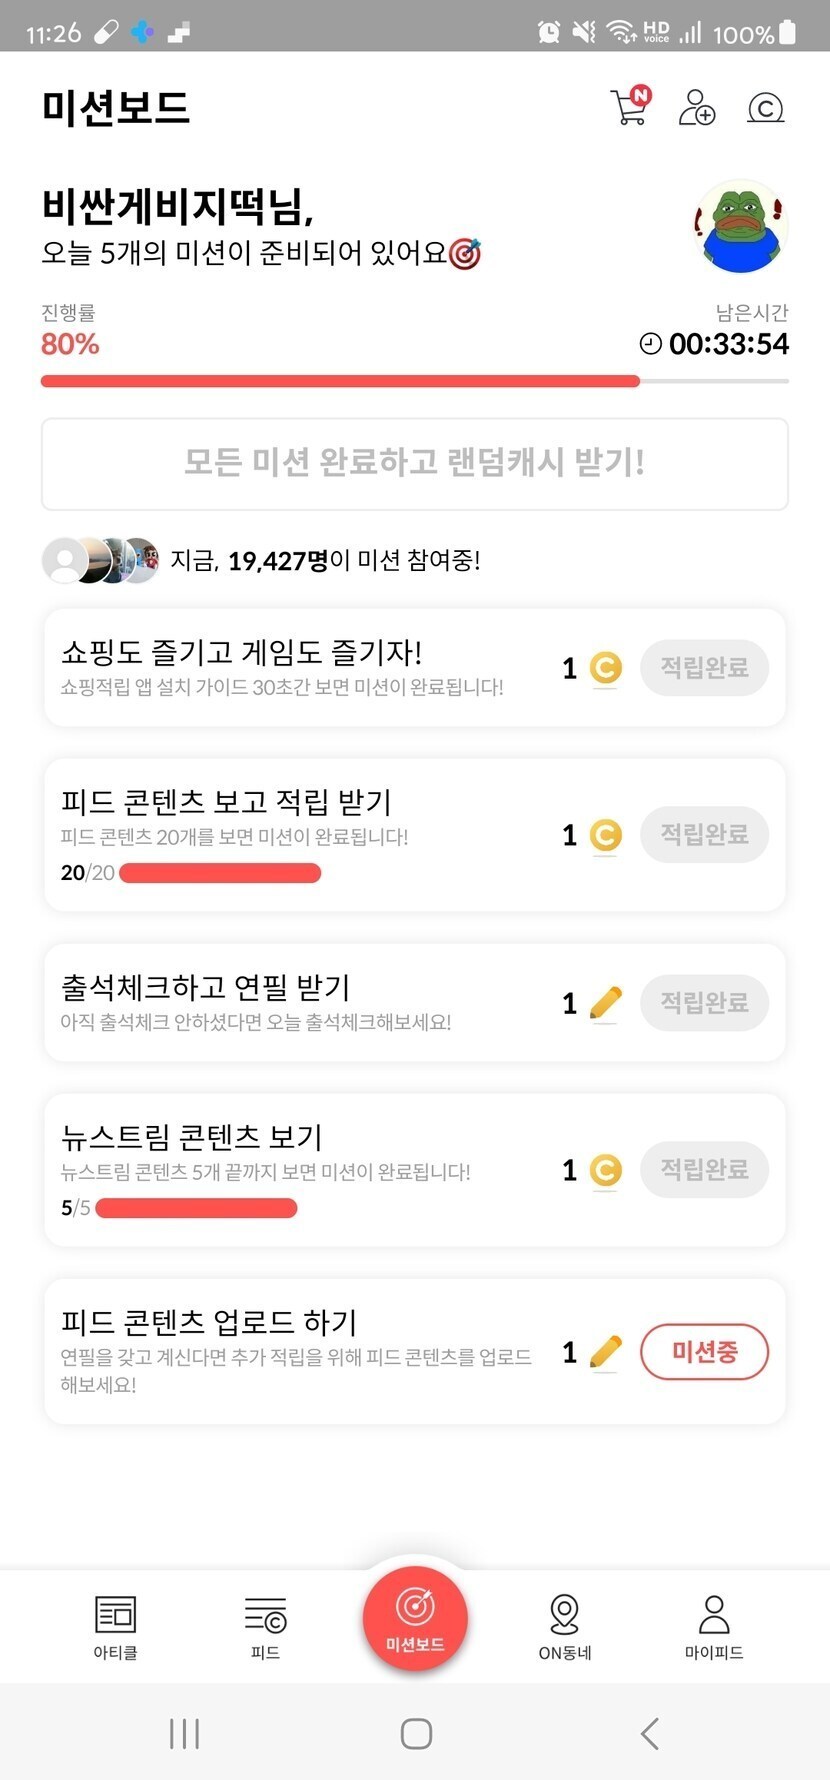This screenshot has width=830, height=1780.
Task: Tap the participant avatars next to 19,427명
Action: 101,560
